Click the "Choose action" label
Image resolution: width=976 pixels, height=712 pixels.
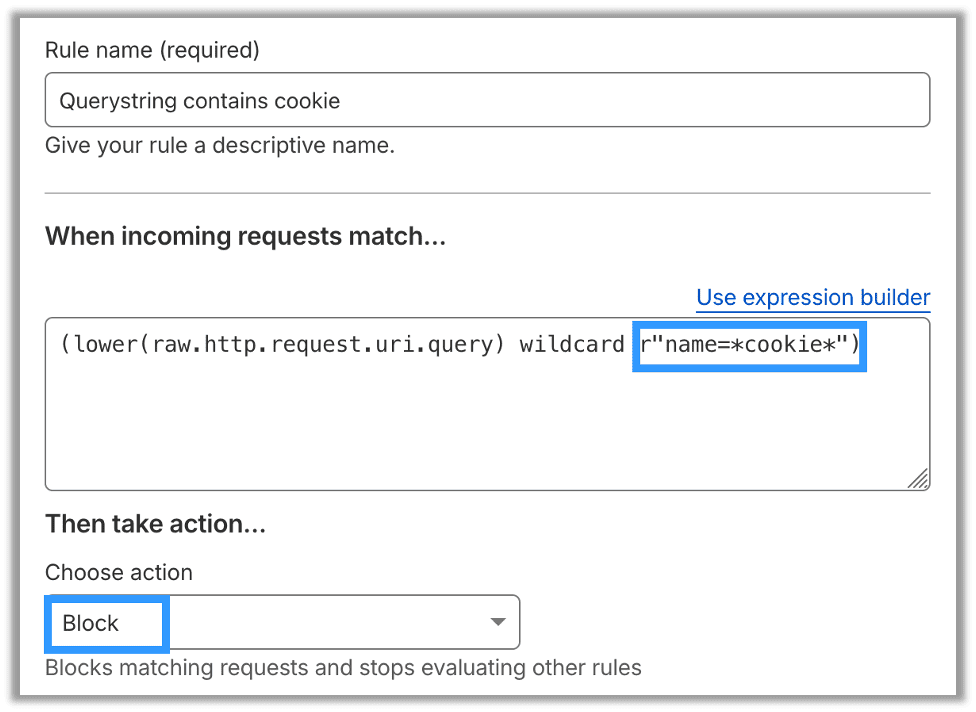click(118, 572)
